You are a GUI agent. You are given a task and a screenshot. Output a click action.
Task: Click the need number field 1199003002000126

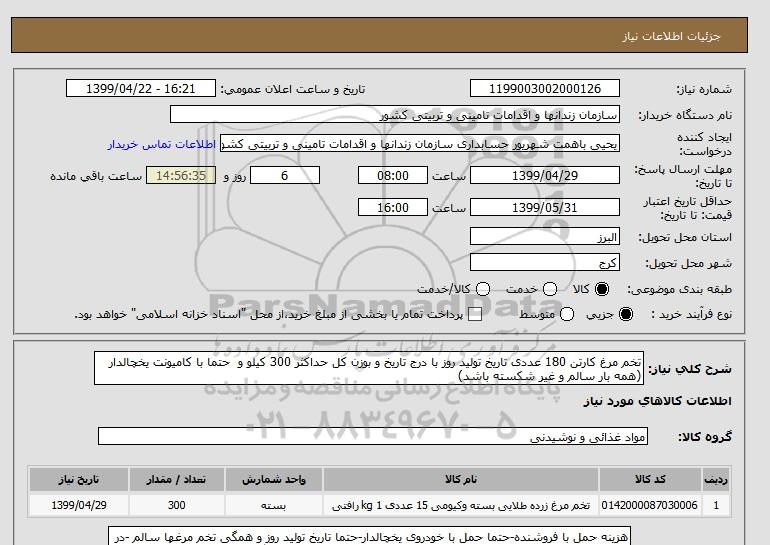point(545,88)
